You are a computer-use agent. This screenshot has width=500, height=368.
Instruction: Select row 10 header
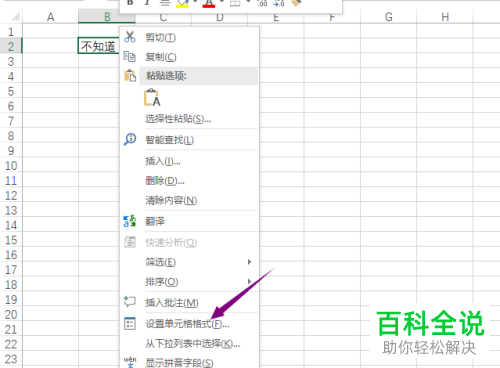tap(11, 165)
